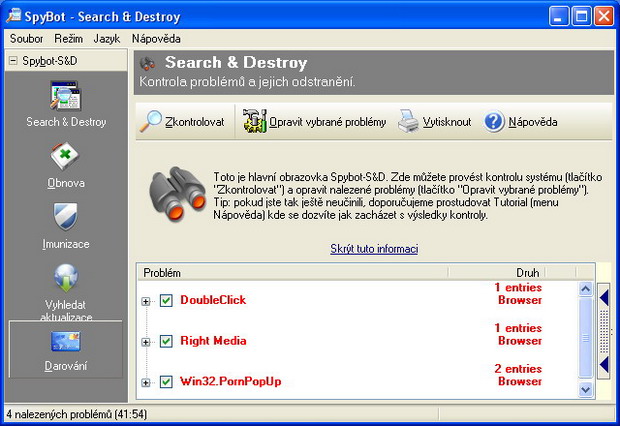Viewport: 620px width, 426px height.
Task: Click the Opravit vybrané problémy tools icon
Action: coord(255,121)
